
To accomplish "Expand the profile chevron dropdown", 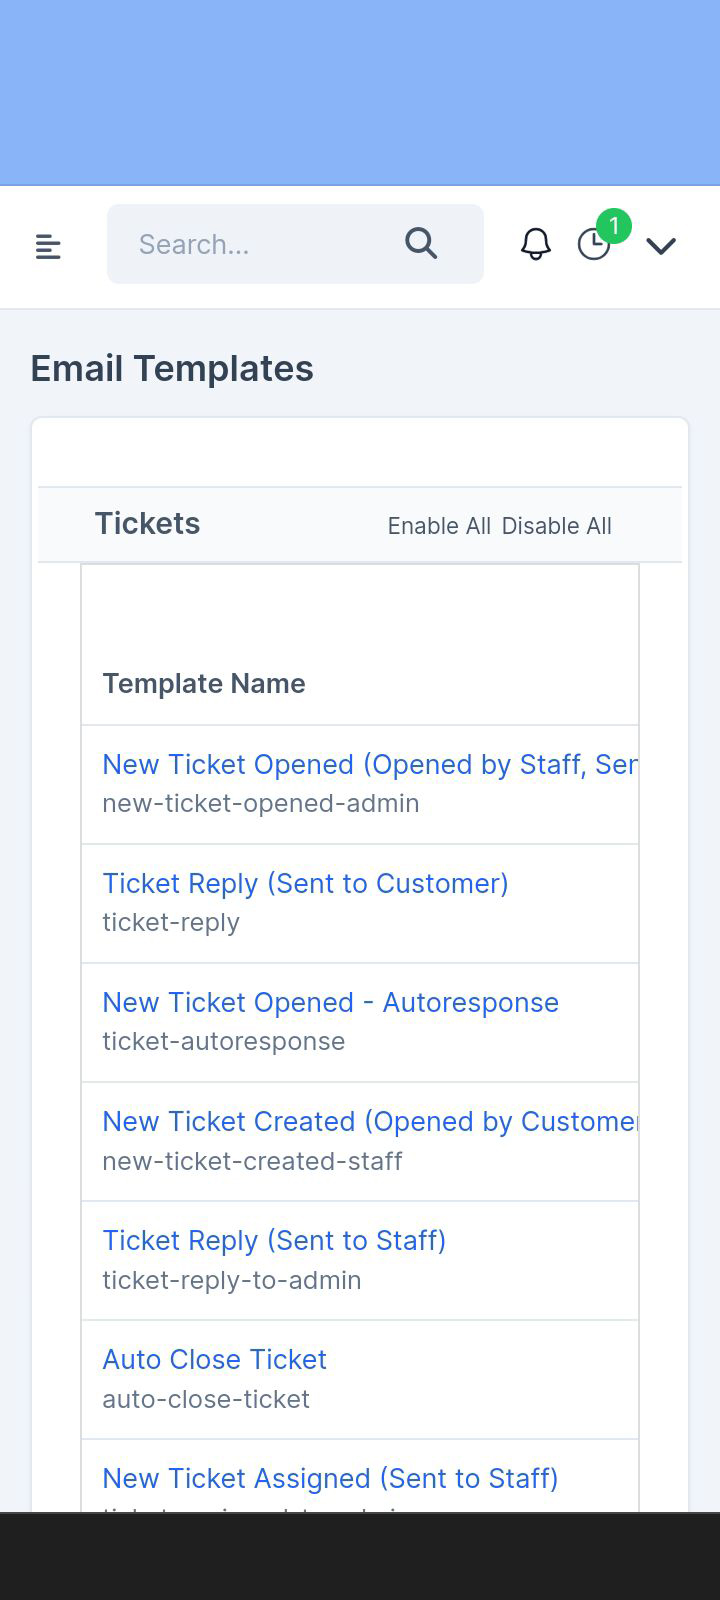I will [x=661, y=245].
